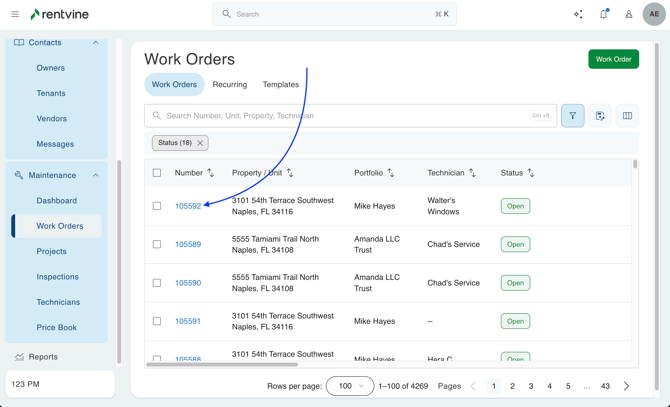Switch to the Recurring tab
The height and width of the screenshot is (407, 670).
click(x=229, y=85)
